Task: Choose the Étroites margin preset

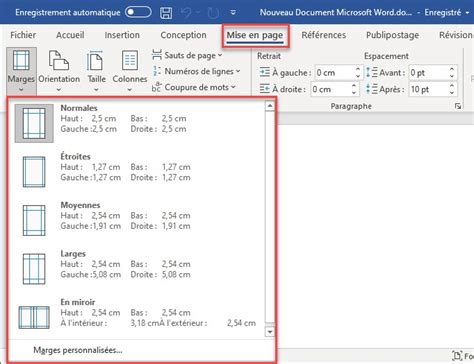Action: coord(137,172)
